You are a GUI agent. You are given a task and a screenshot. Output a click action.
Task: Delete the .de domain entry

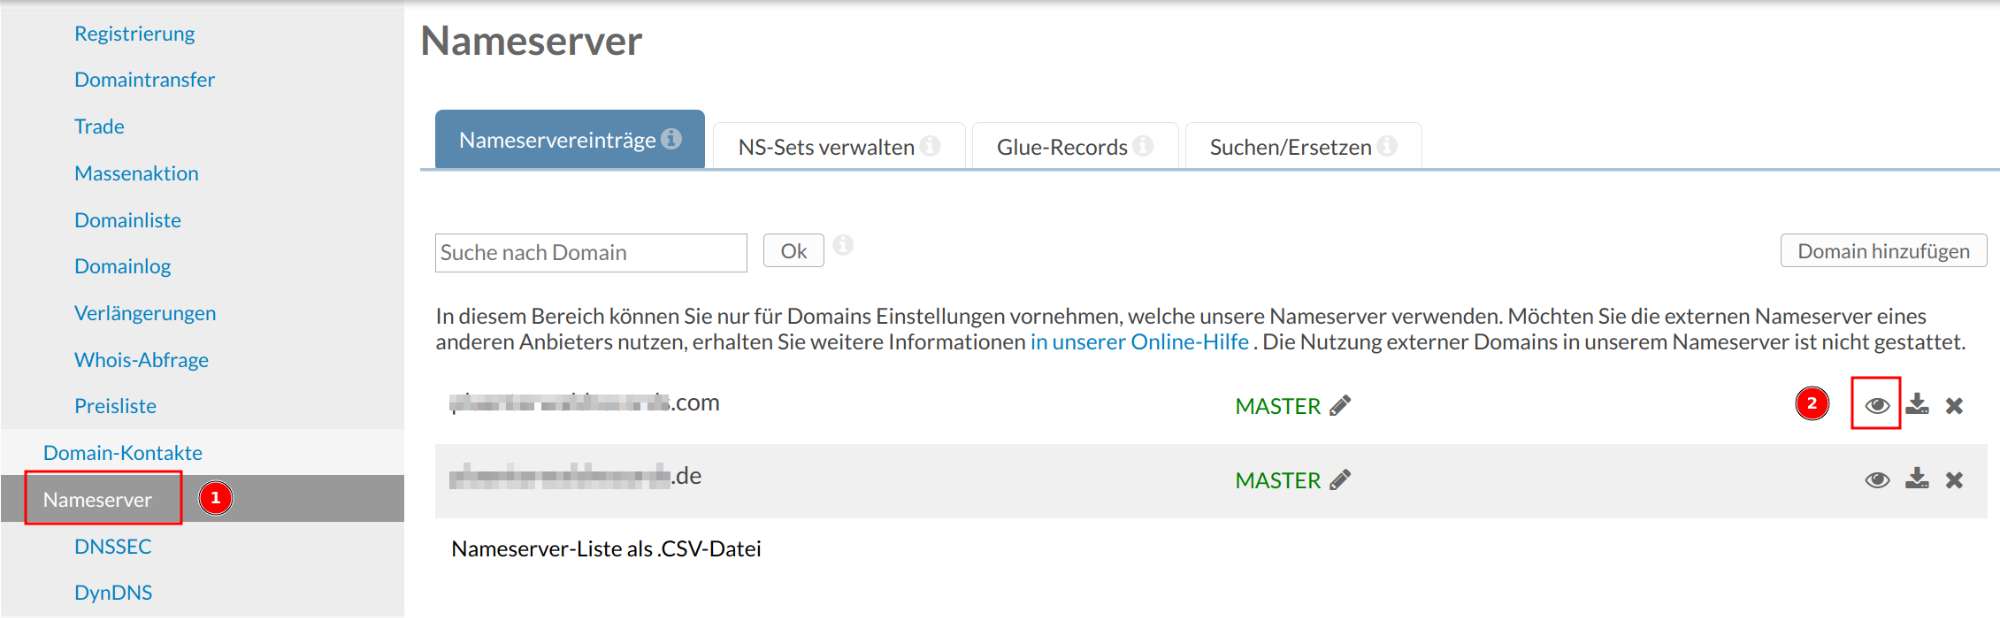pyautogui.click(x=1954, y=480)
